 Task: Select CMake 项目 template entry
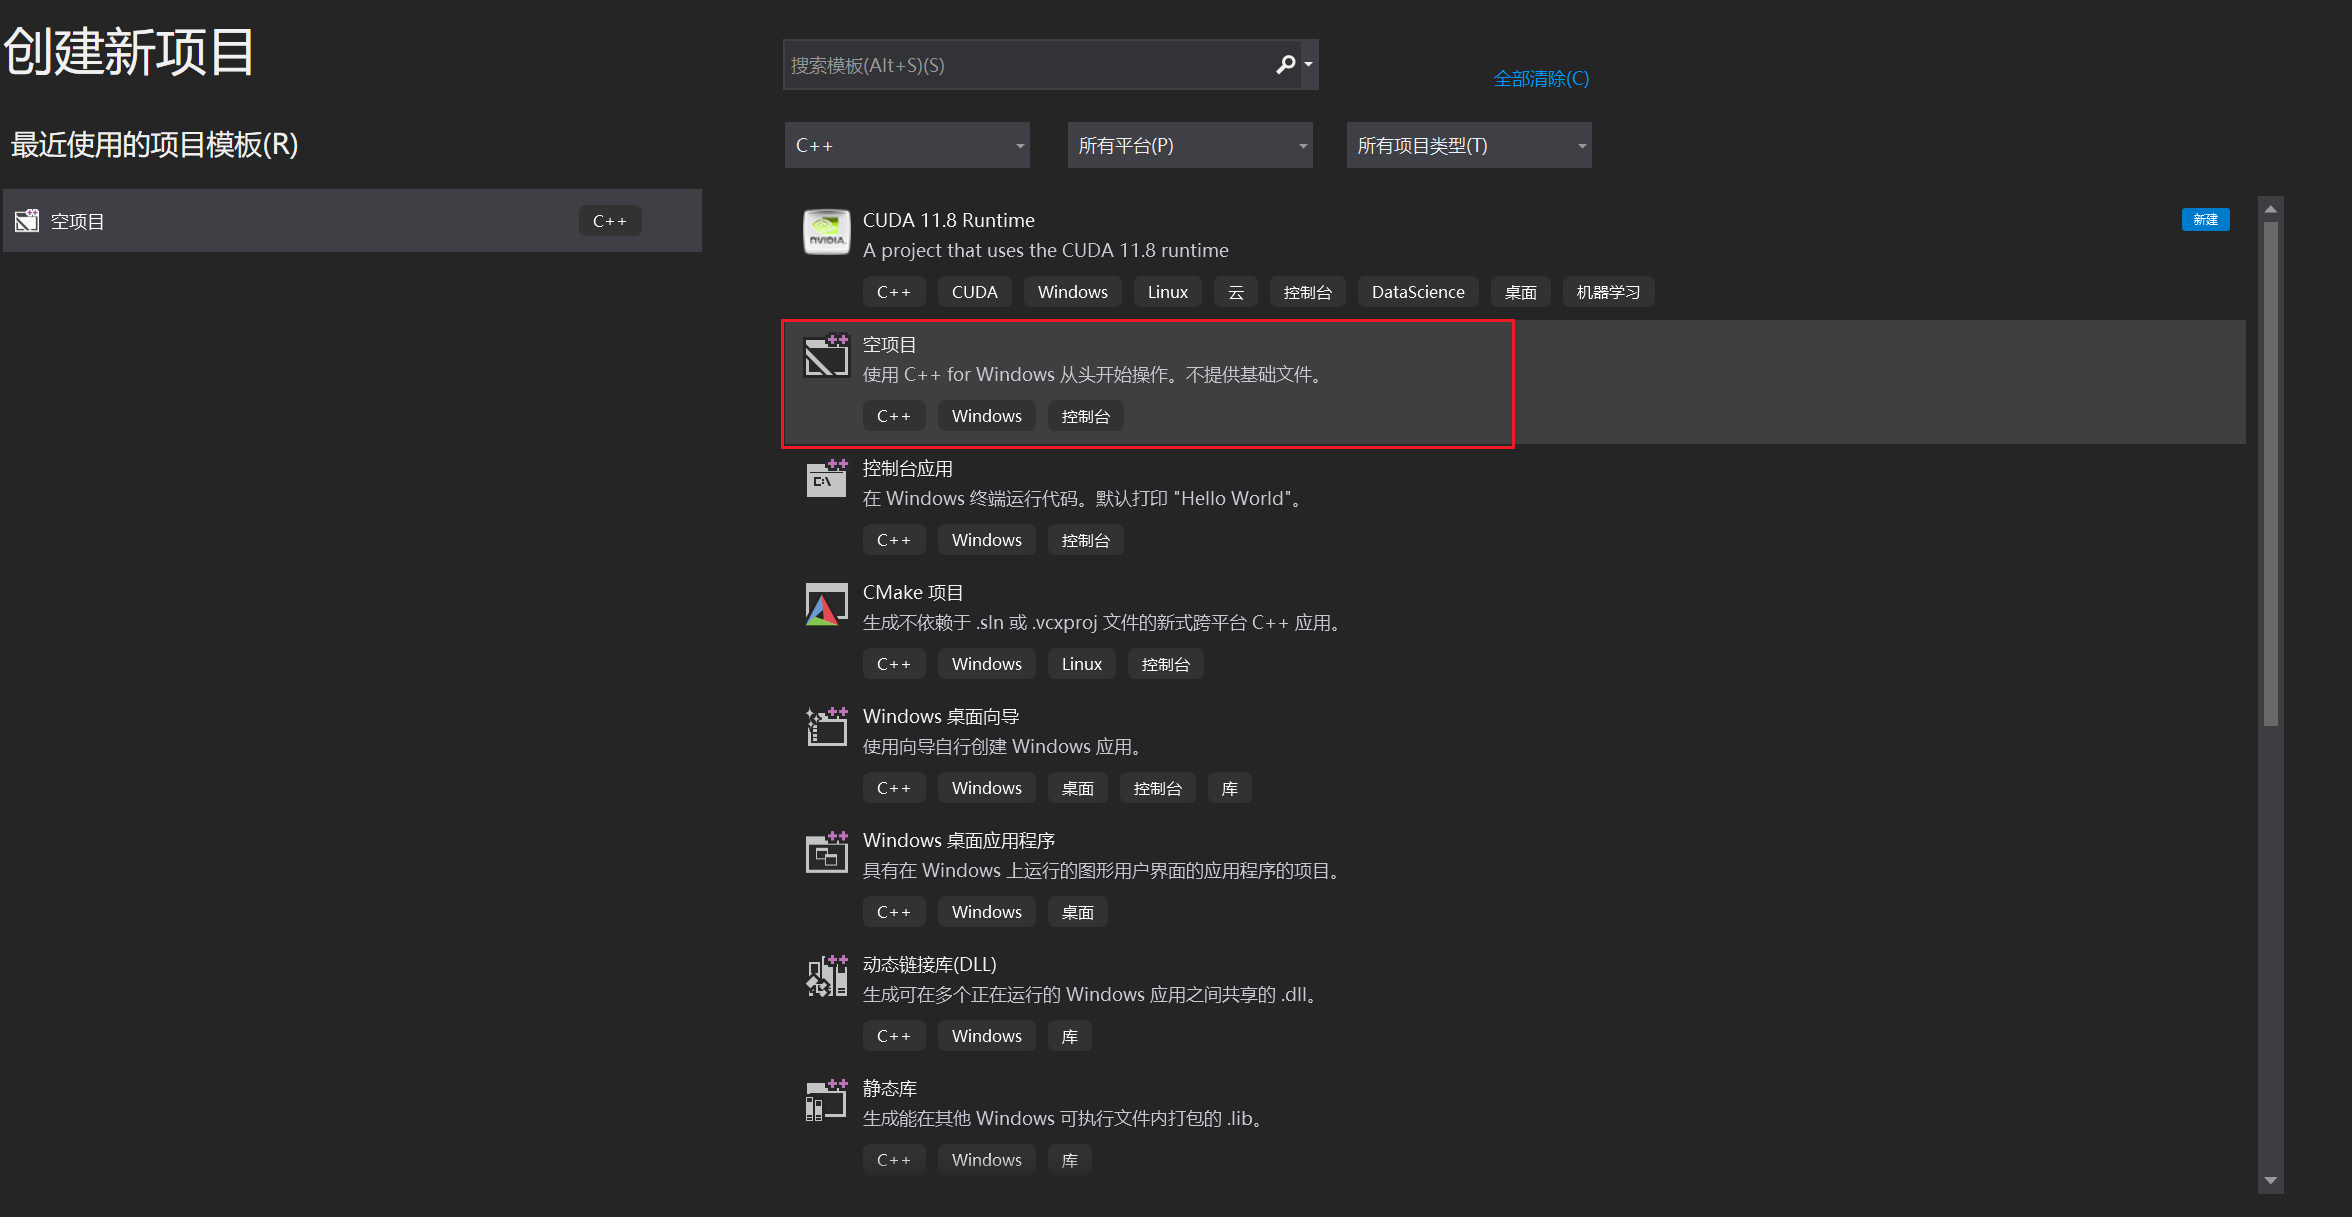[913, 593]
